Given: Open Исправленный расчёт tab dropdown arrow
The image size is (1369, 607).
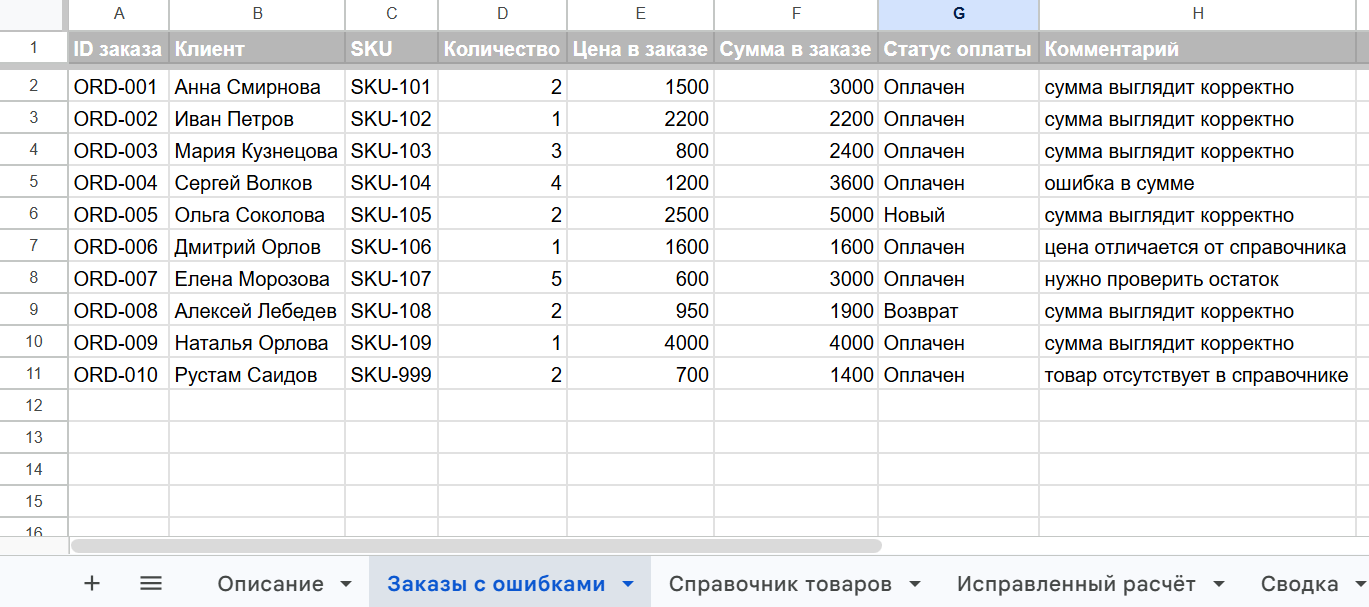Looking at the screenshot, I should point(1218,584).
